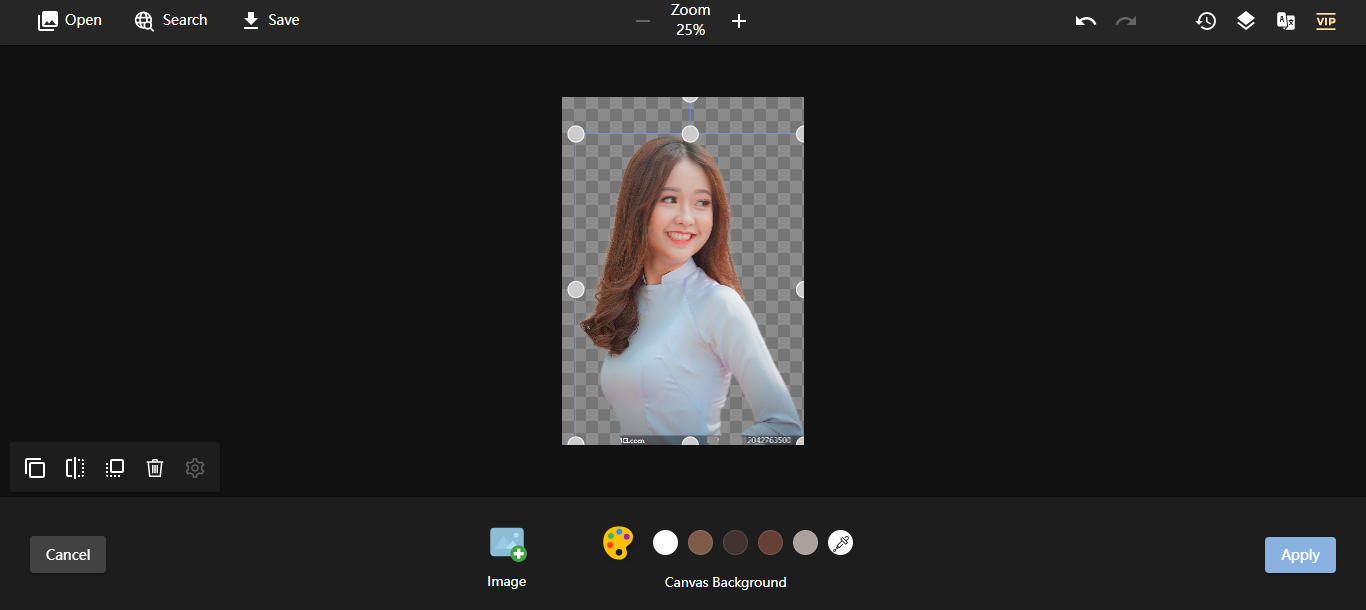Flip the image horizontally with mirror icon

point(75,468)
